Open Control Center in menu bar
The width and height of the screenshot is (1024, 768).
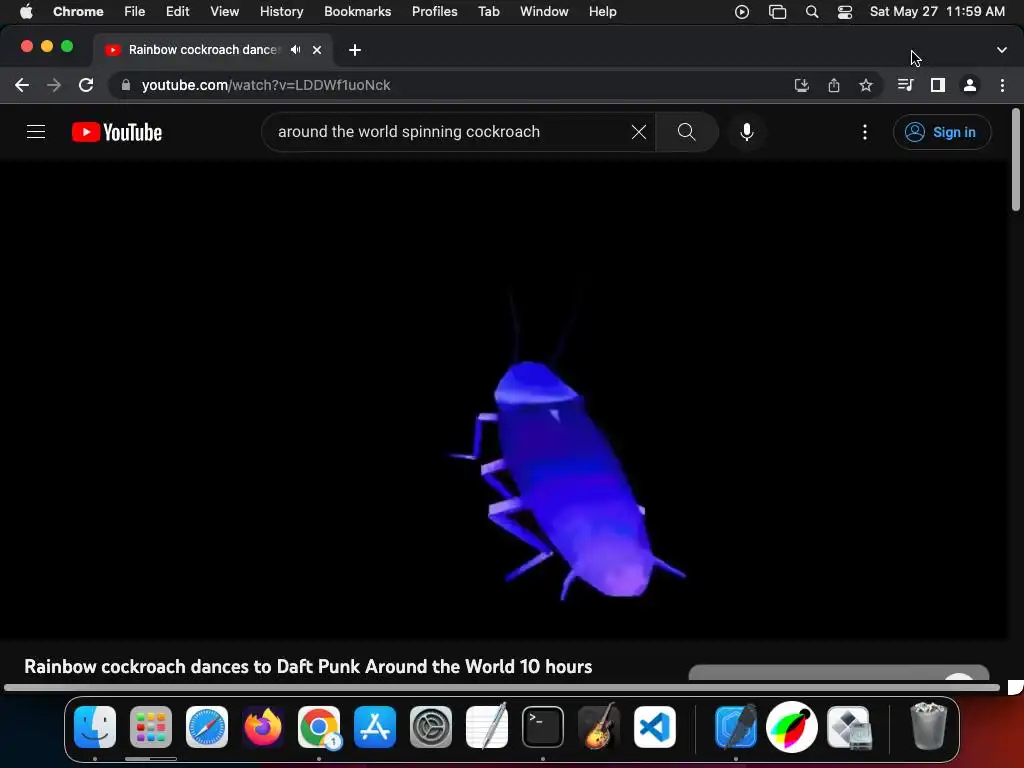[x=844, y=12]
